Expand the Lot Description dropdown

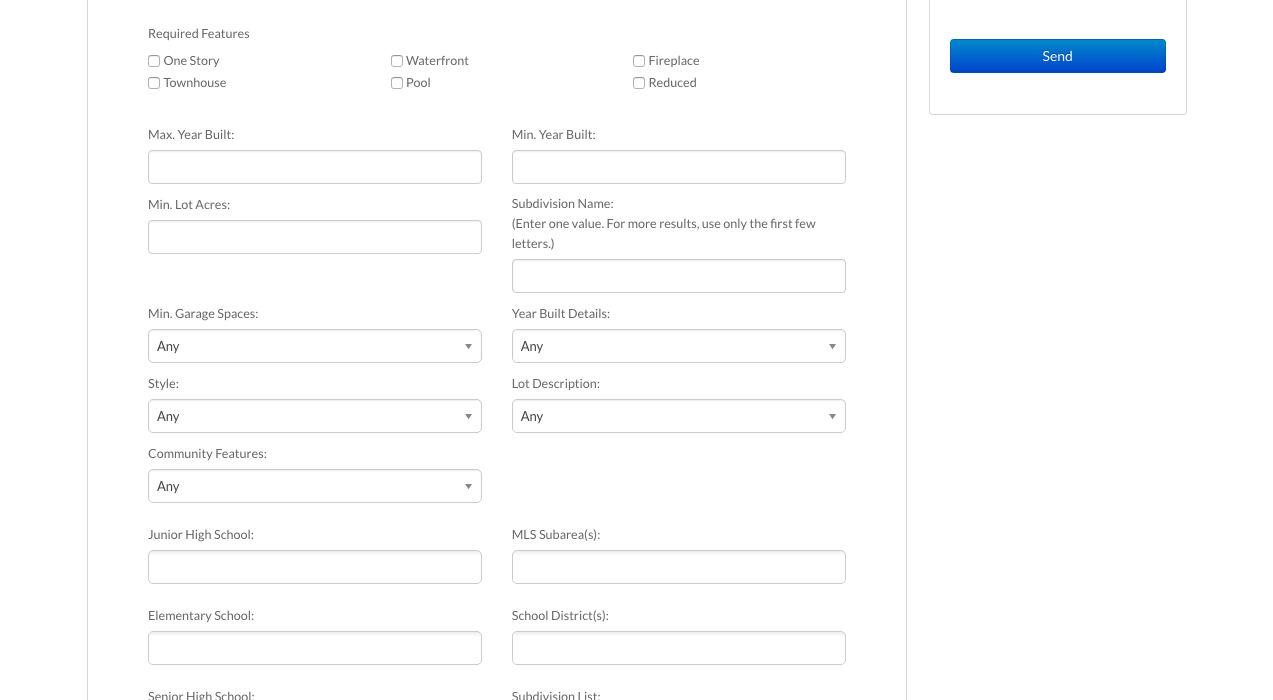678,416
